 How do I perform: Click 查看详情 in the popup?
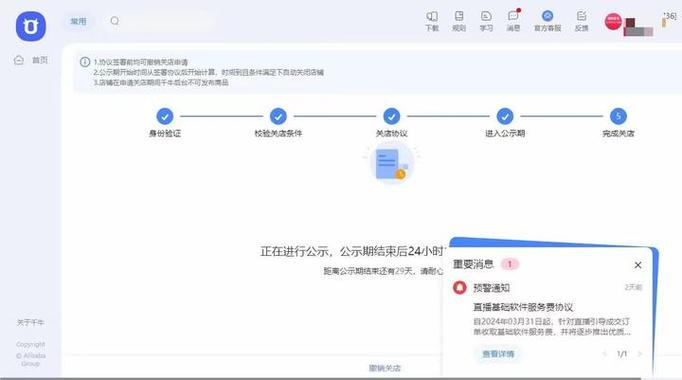tap(498, 354)
